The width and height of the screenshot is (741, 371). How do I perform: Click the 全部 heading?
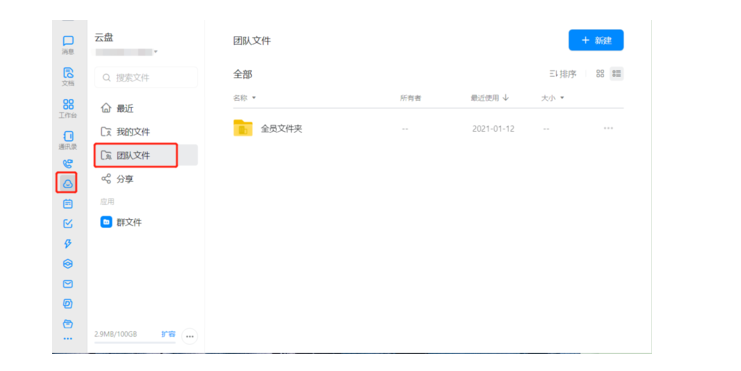click(x=242, y=74)
